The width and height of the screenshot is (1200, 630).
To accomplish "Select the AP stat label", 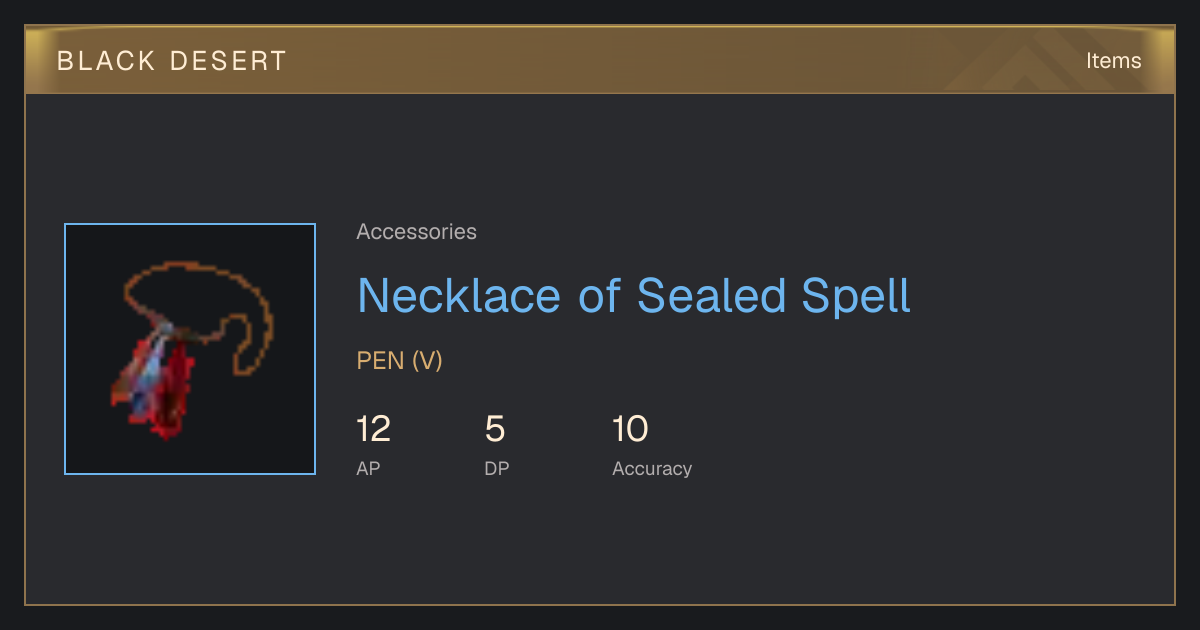I will click(368, 468).
